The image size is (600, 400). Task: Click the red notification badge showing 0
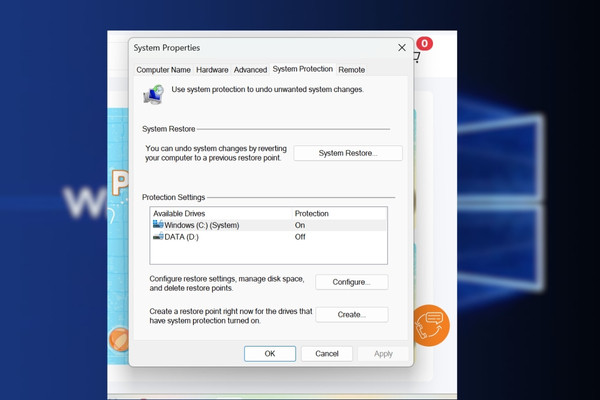pos(424,44)
